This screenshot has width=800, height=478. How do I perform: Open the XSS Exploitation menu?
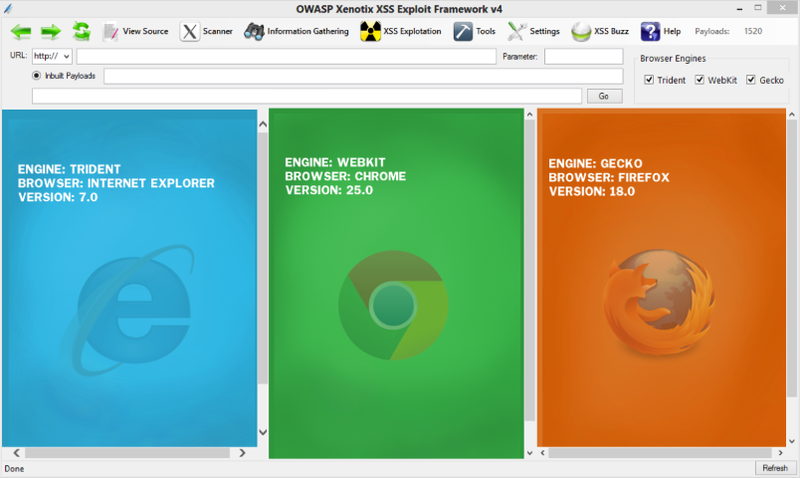tap(412, 31)
